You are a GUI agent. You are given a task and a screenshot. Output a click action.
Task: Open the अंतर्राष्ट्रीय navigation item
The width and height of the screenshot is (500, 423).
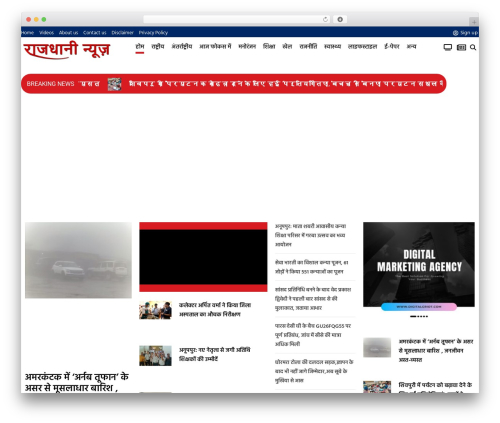point(182,47)
